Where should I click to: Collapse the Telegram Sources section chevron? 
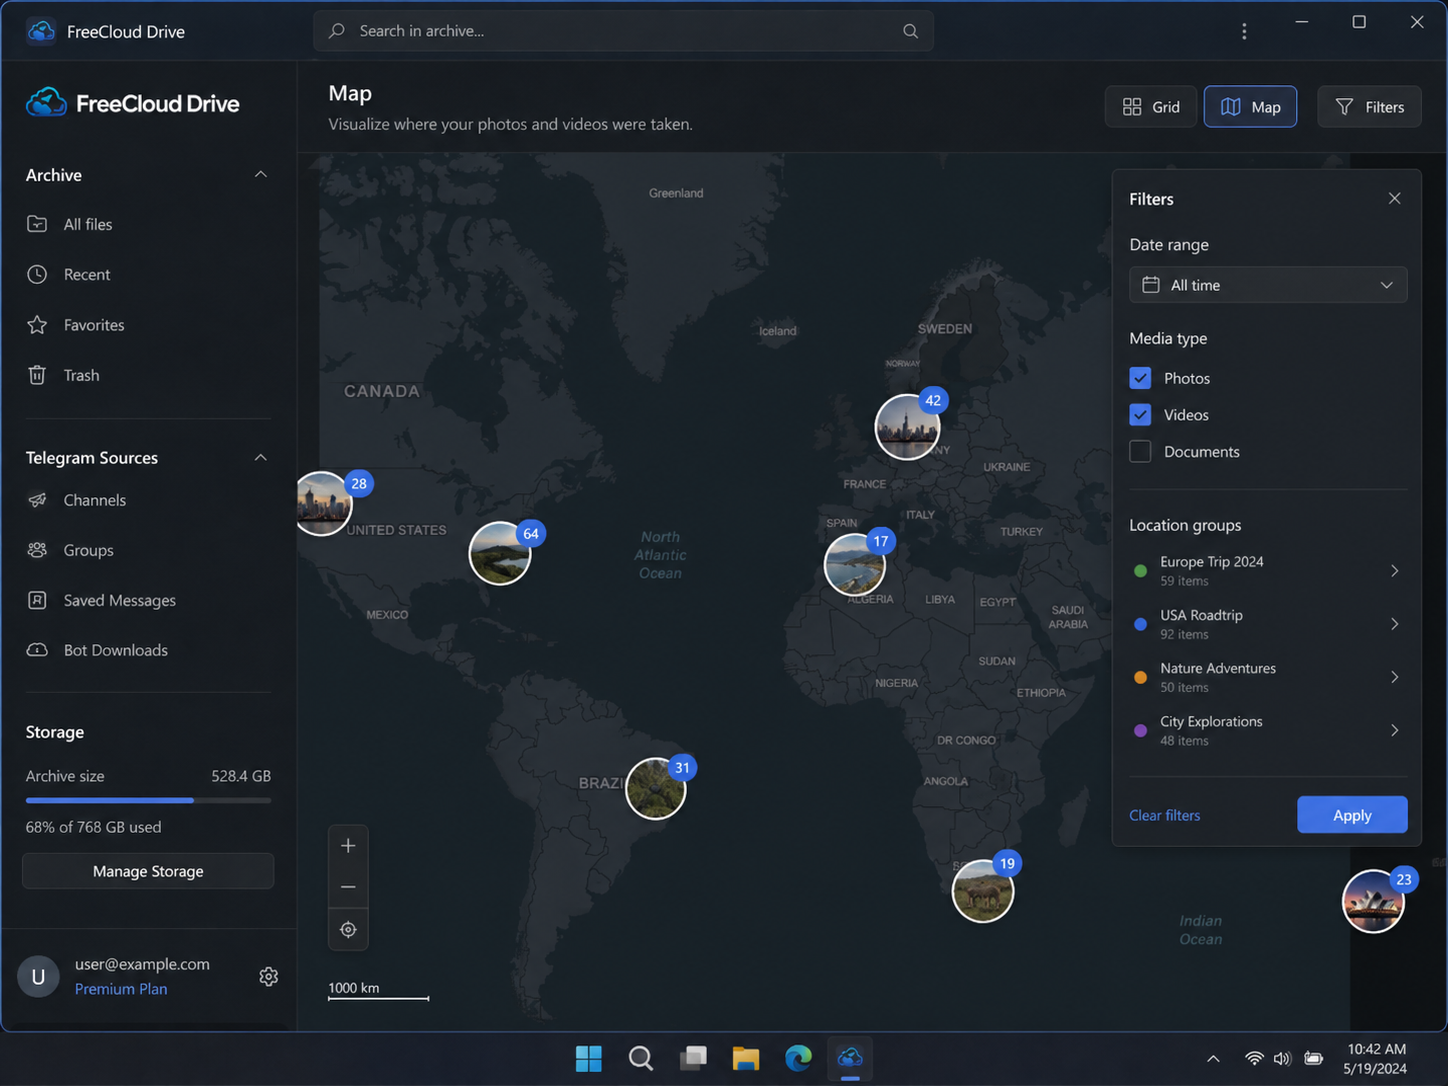click(x=261, y=458)
